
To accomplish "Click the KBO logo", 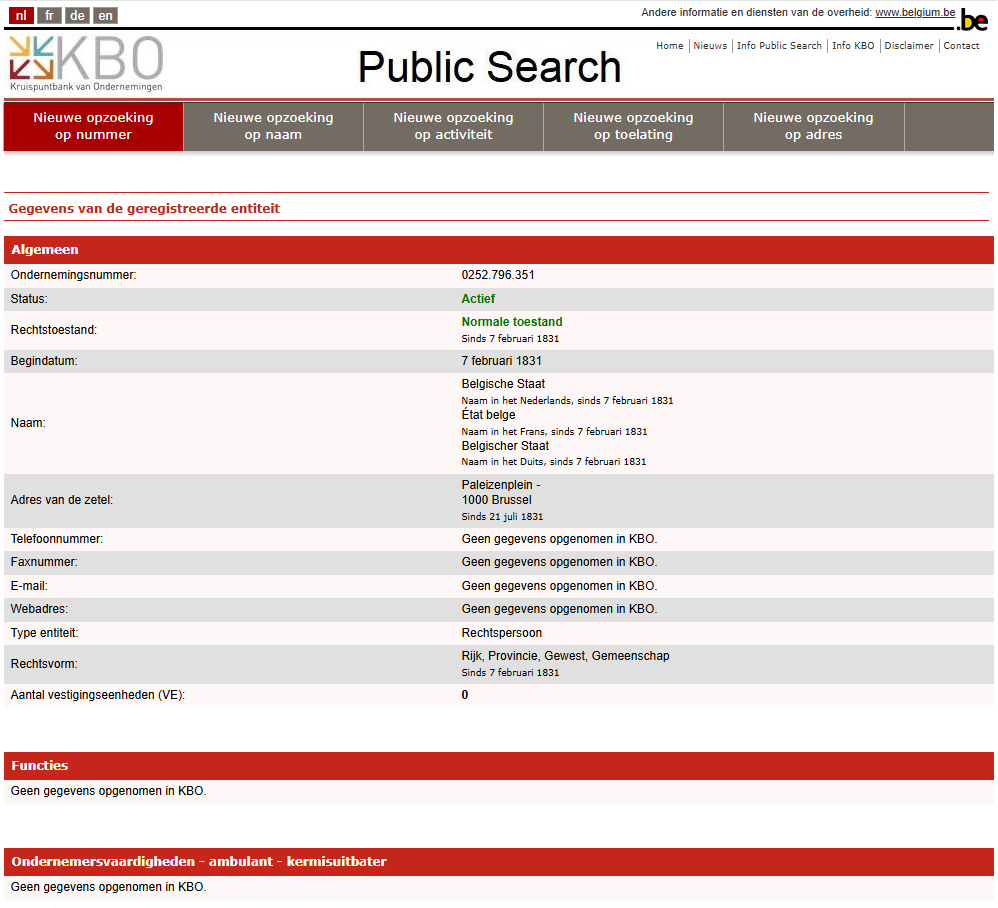I will click(x=86, y=63).
